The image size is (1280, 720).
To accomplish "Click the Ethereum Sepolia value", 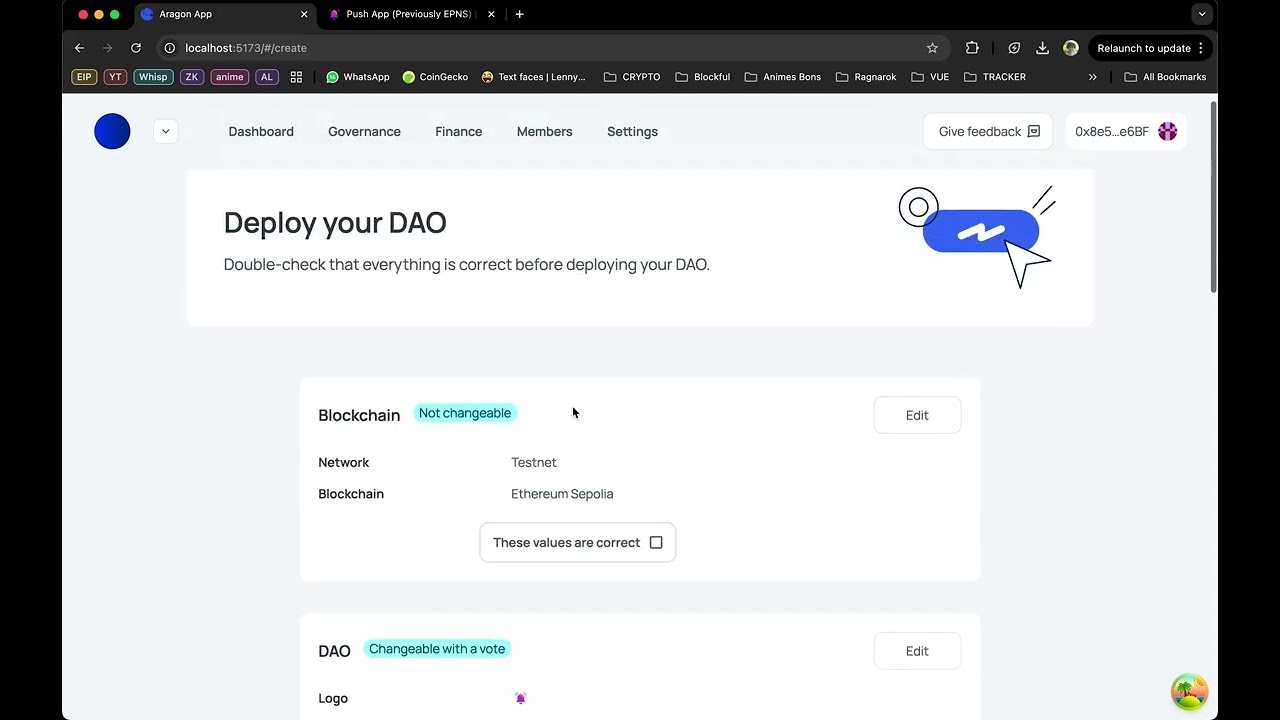I will 562,494.
